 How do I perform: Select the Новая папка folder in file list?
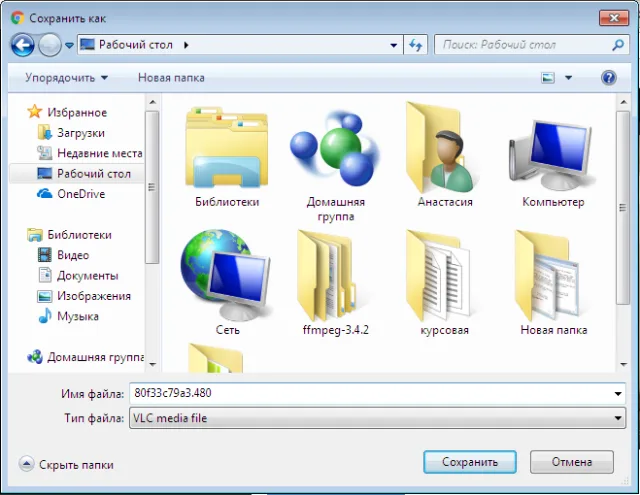(553, 282)
